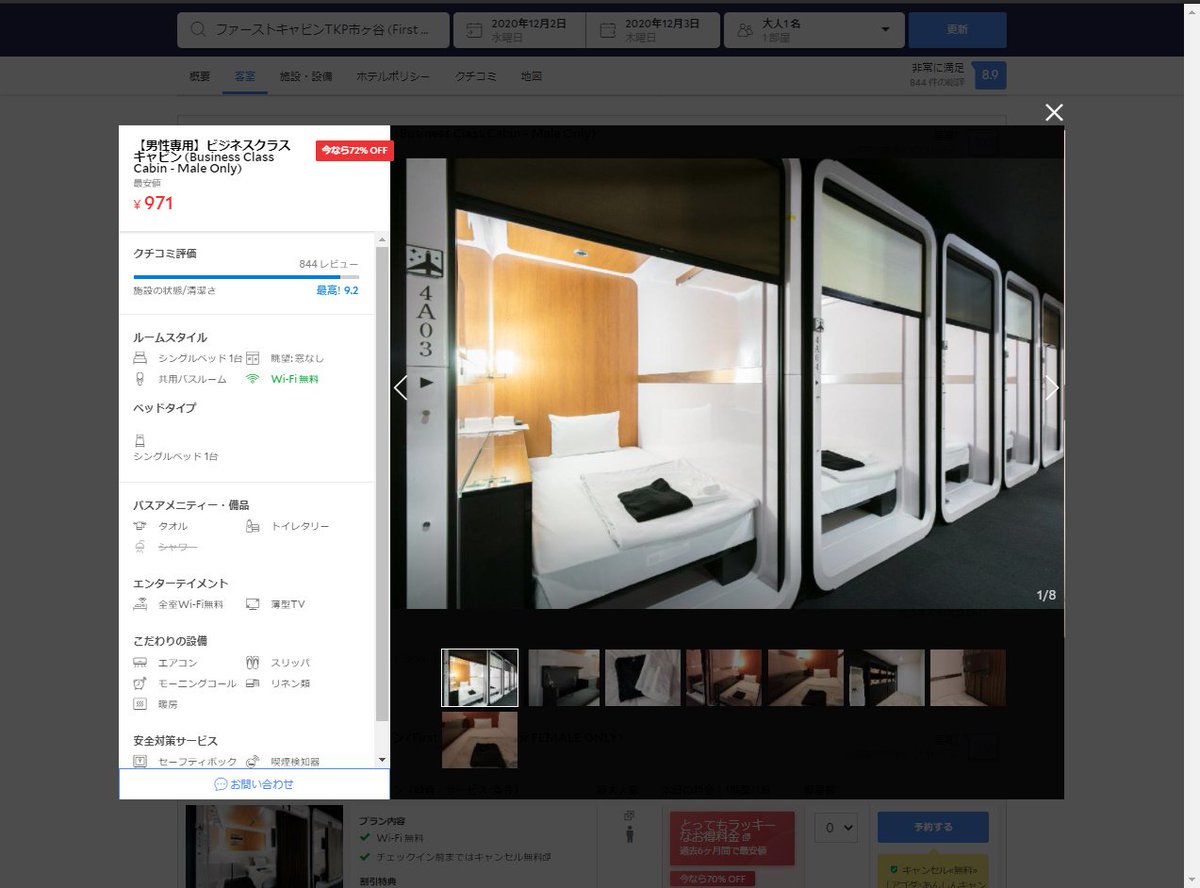This screenshot has width=1200, height=888.
Task: Open the 施設・設備 tab
Action: click(306, 76)
